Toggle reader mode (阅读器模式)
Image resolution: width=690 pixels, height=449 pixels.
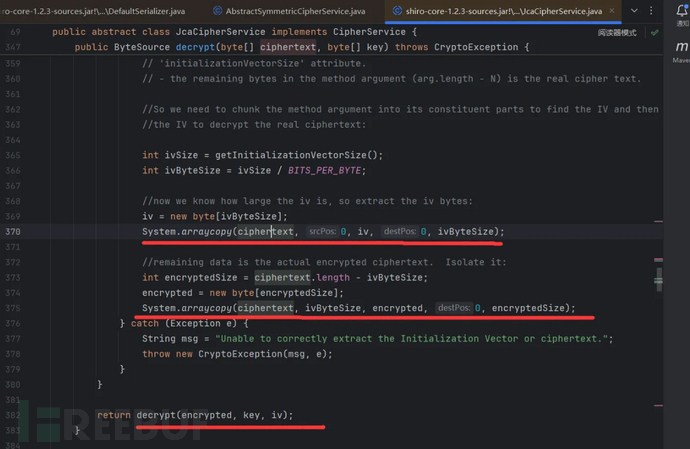[617, 33]
